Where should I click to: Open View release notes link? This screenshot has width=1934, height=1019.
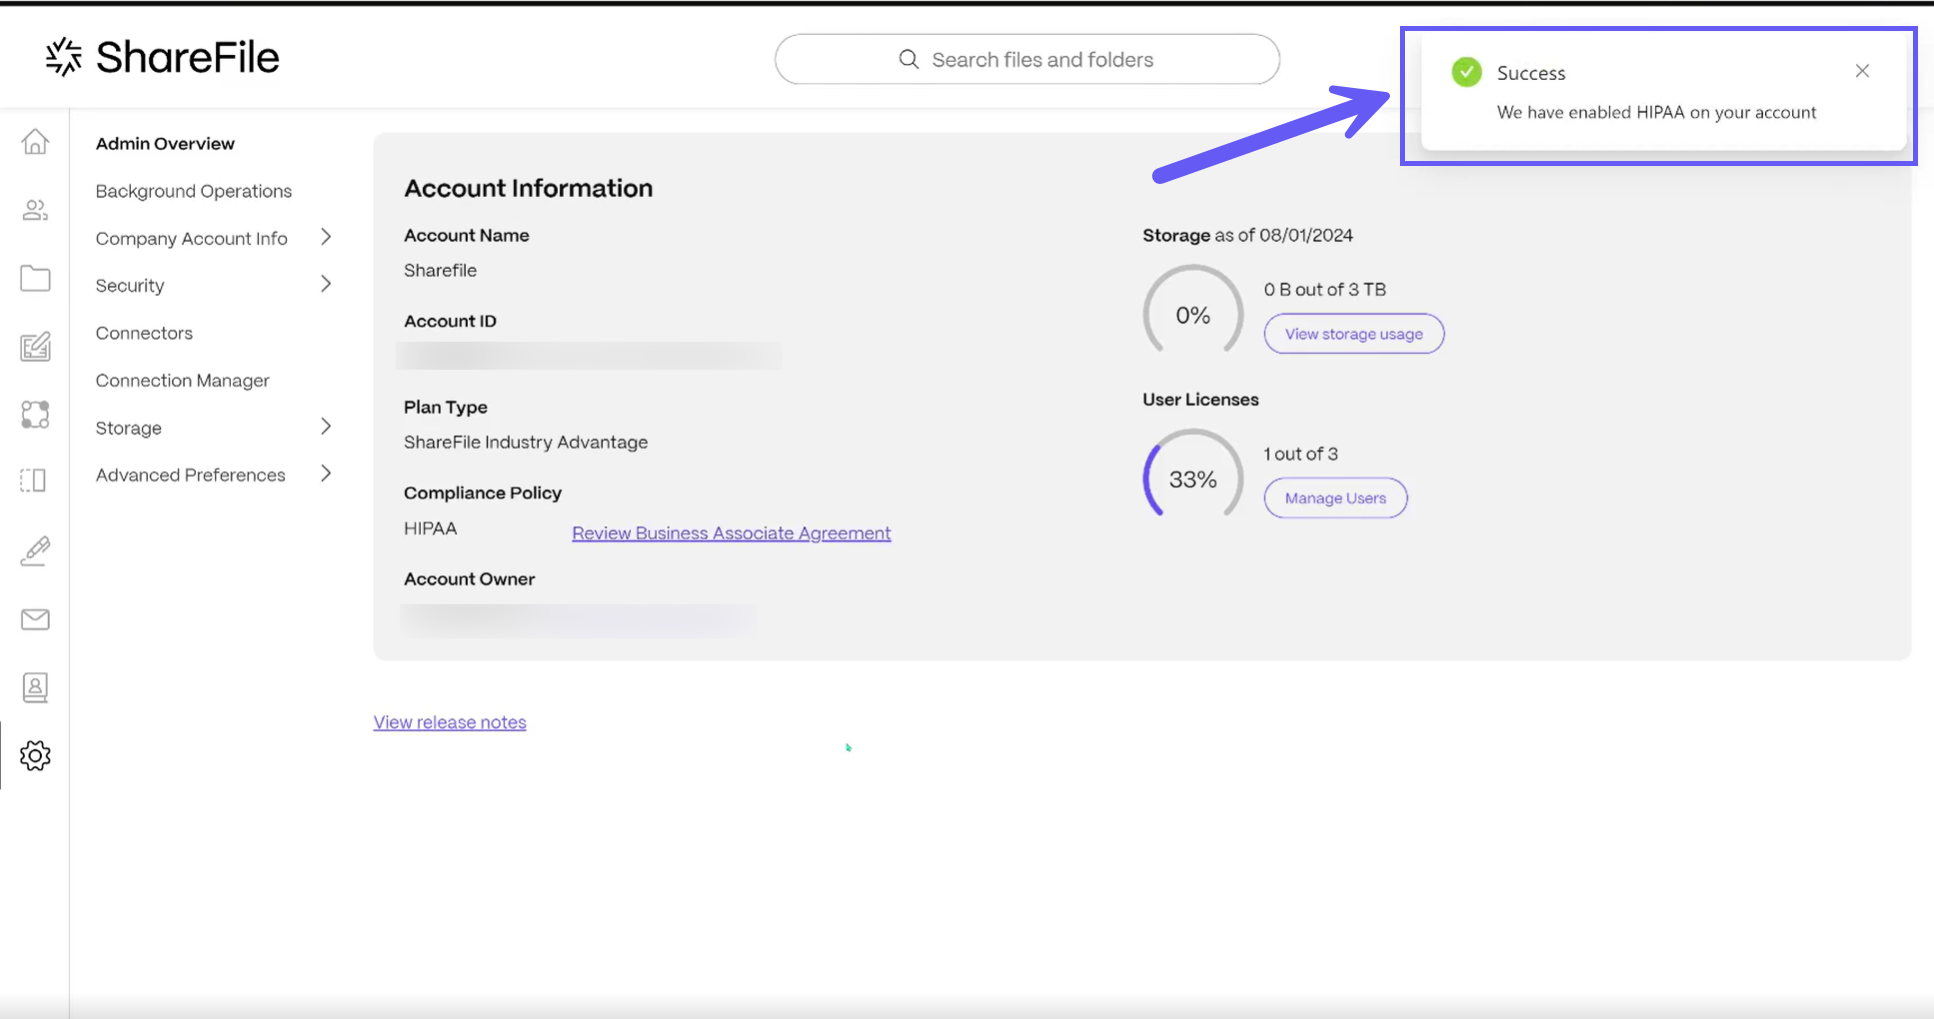pyautogui.click(x=450, y=722)
